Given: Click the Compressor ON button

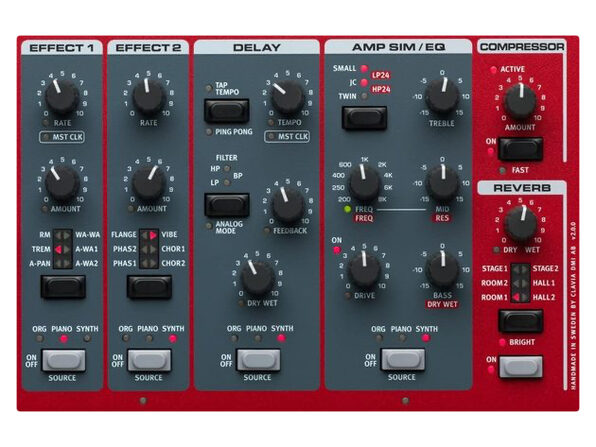Looking at the screenshot, I should coord(520,149).
